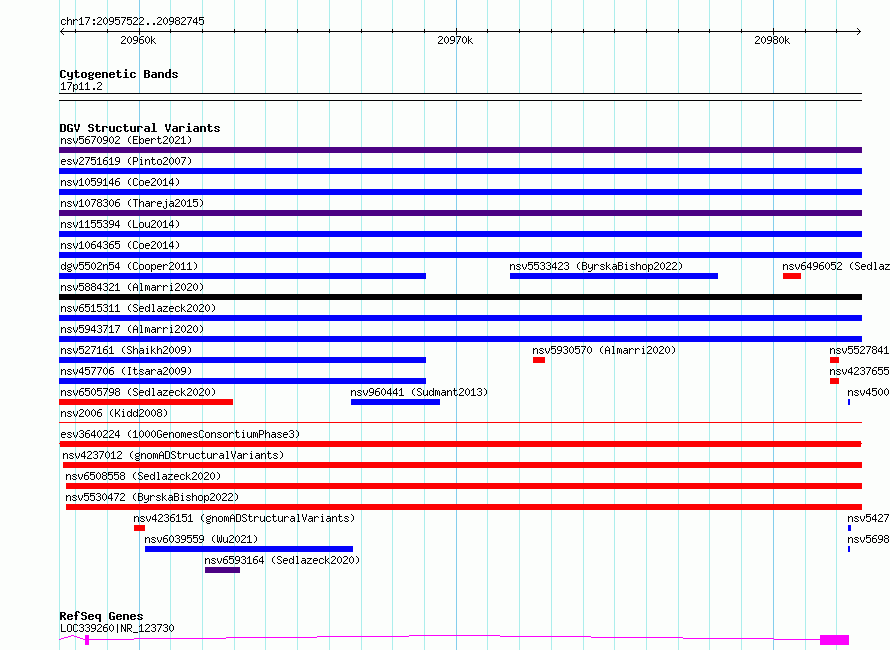Viewport: 890px width, 650px height.
Task: Click the nsv960441 (Sudmant2013) label
Action: [x=419, y=392]
